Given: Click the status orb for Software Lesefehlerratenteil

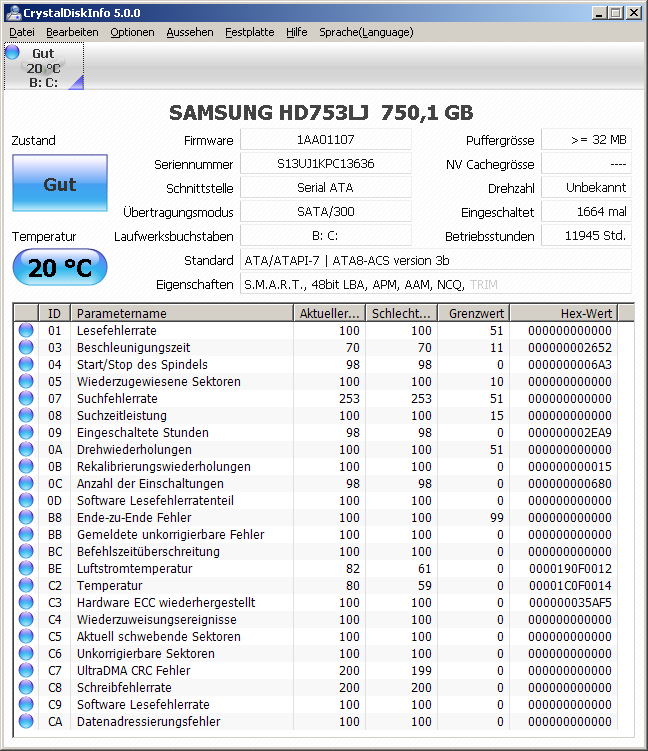Looking at the screenshot, I should click(x=26, y=501).
